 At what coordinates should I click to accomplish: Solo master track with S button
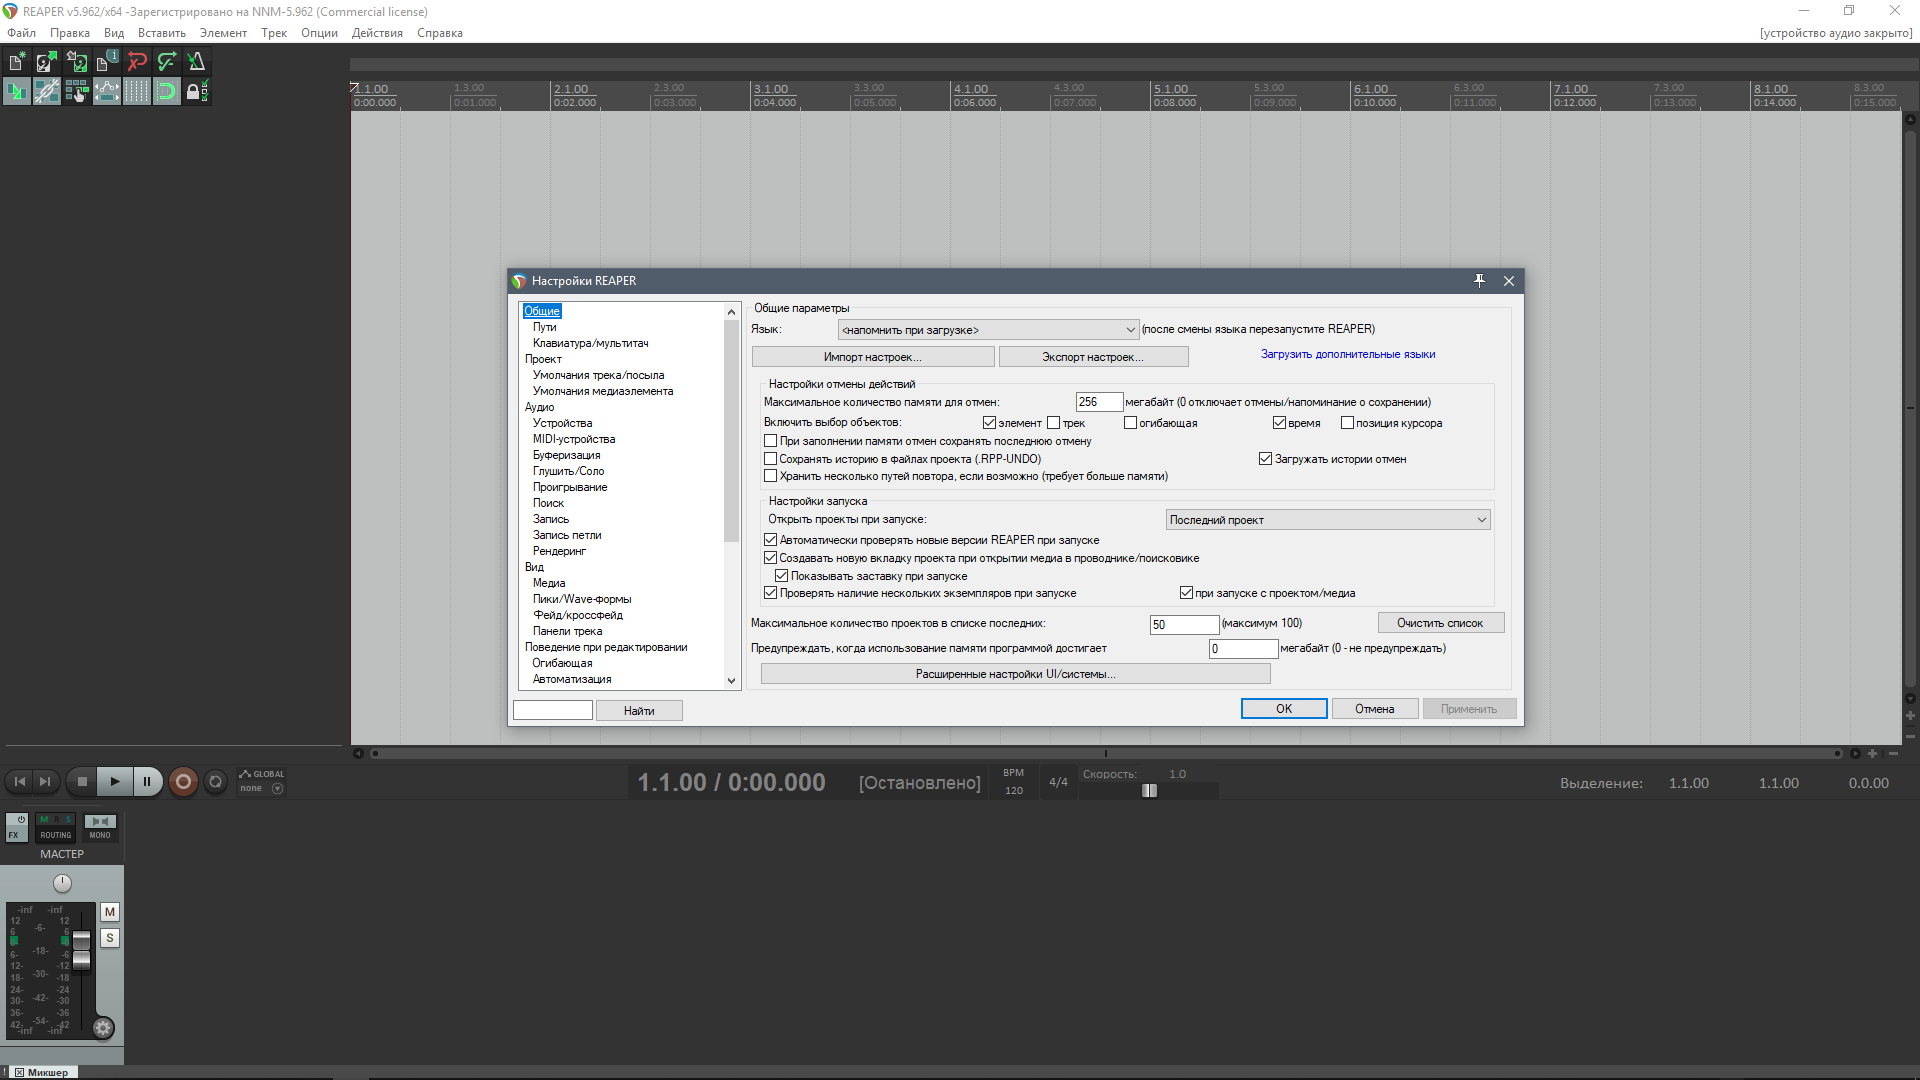pyautogui.click(x=110, y=938)
